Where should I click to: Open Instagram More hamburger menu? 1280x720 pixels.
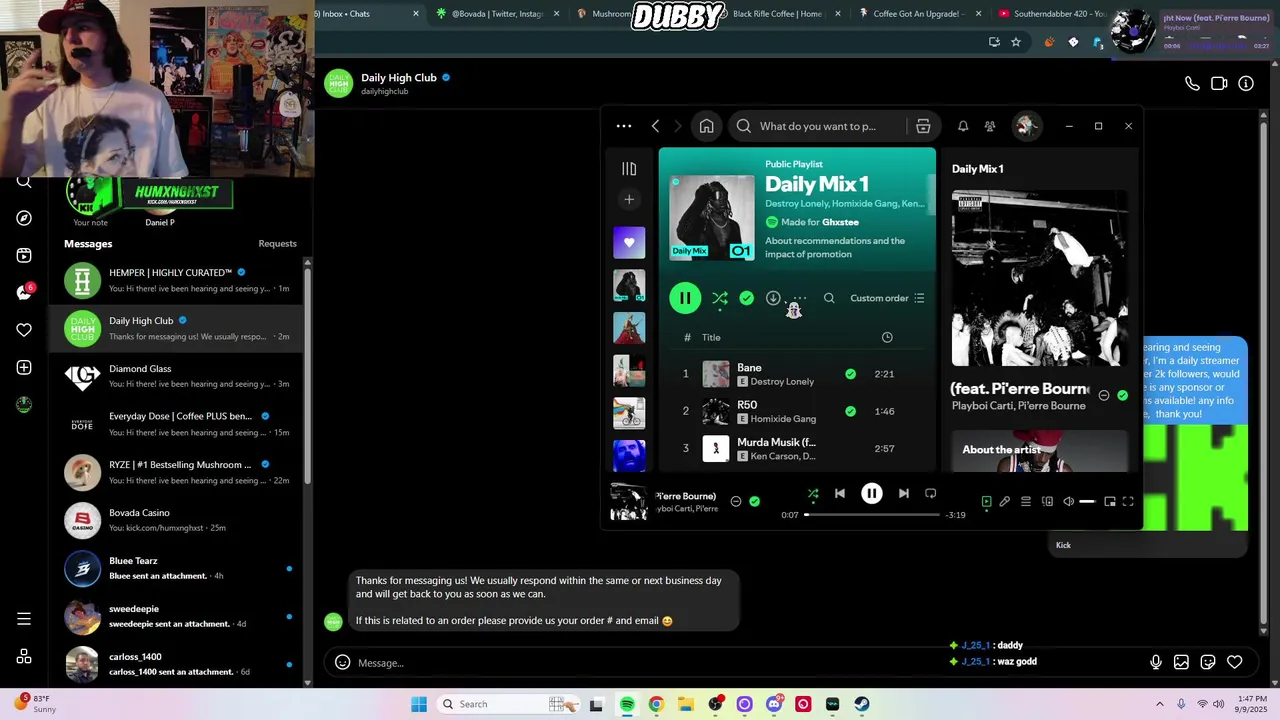(24, 619)
